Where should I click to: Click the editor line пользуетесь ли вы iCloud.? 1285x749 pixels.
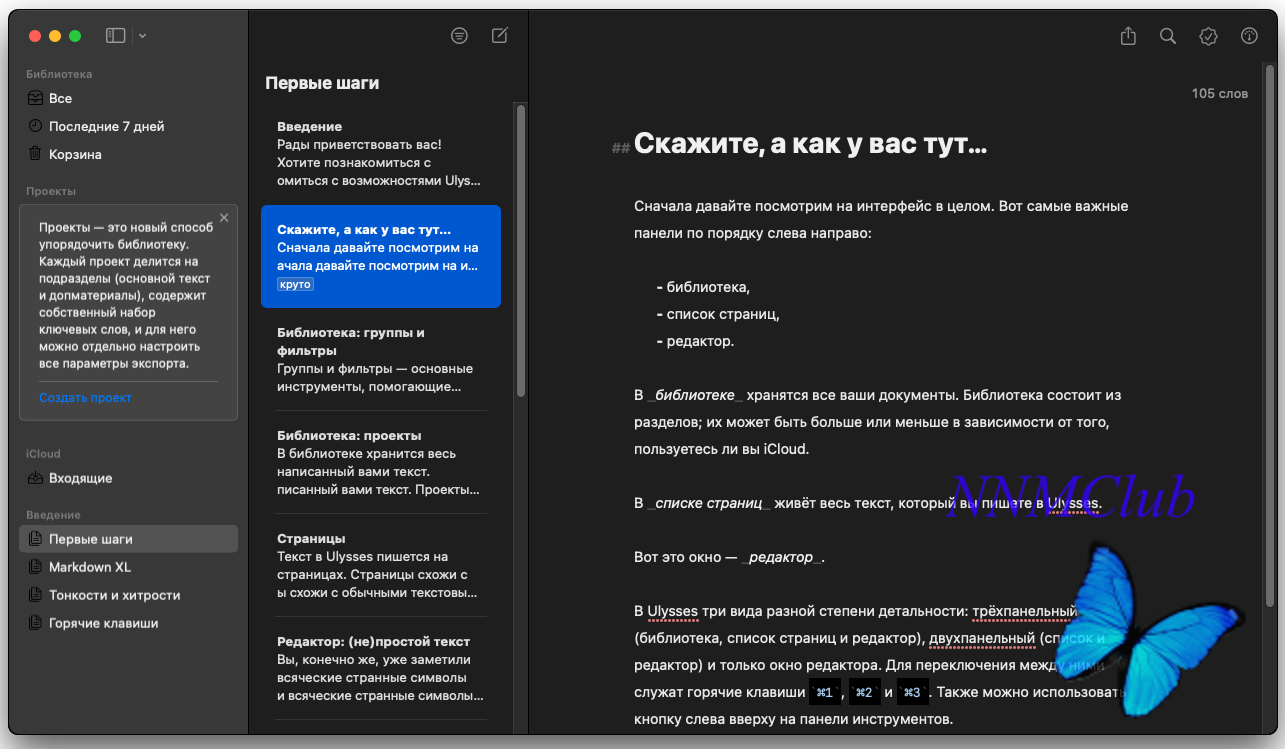click(722, 449)
